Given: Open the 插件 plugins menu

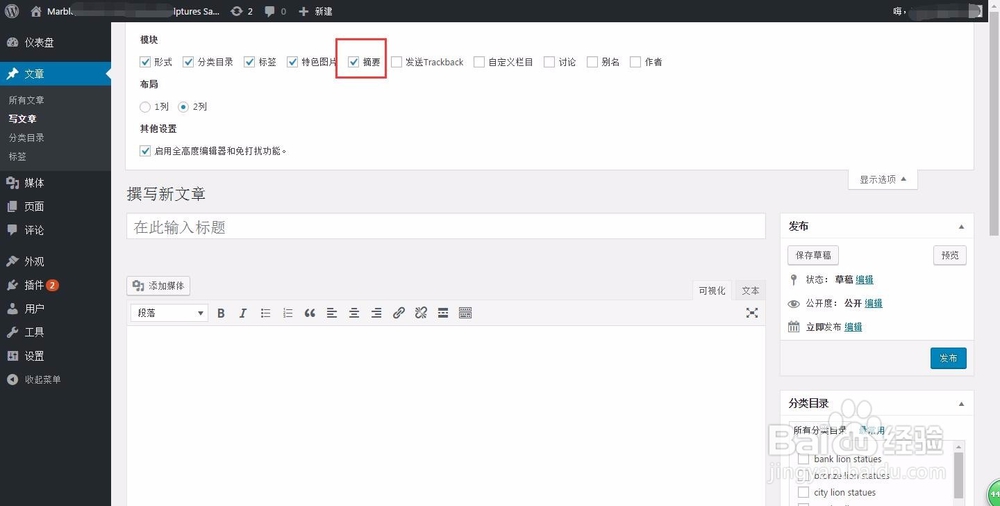Looking at the screenshot, I should 55,285.
